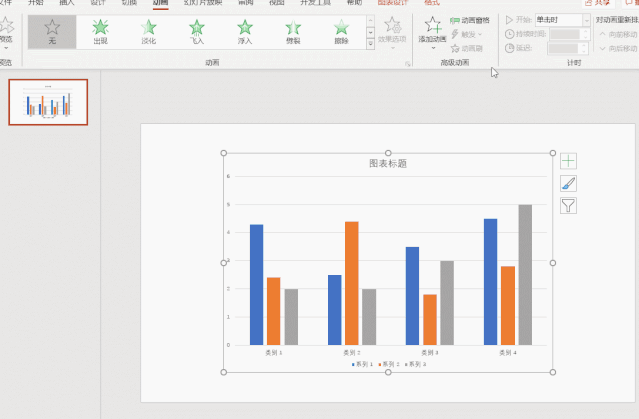Switch to the 动画 (Animations) tab
This screenshot has height=419, width=639.
pos(160,3)
